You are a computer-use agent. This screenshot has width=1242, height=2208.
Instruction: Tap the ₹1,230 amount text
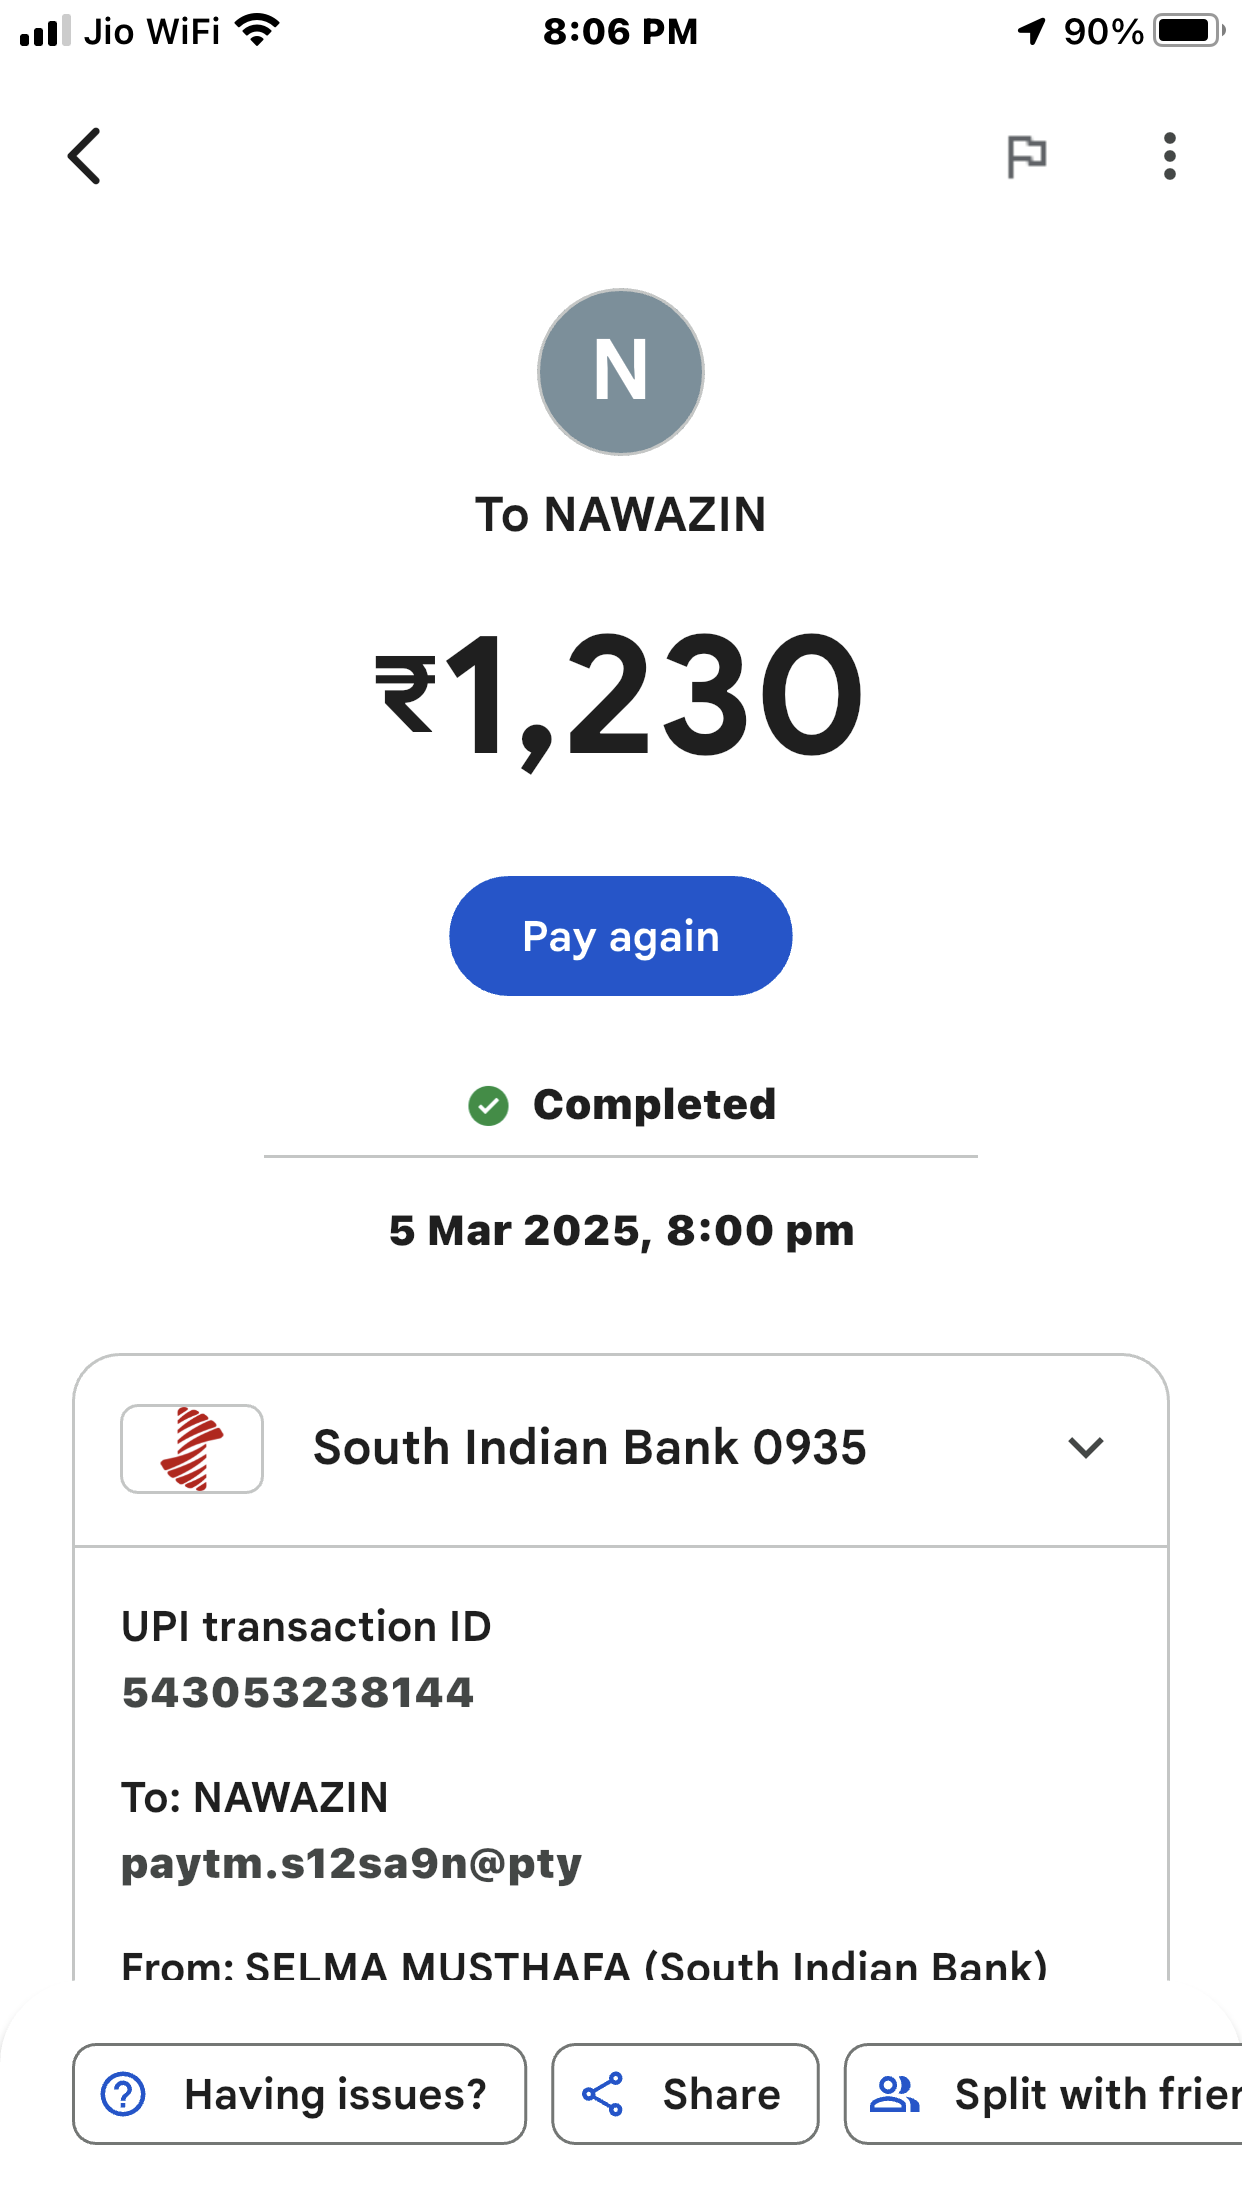click(x=620, y=695)
